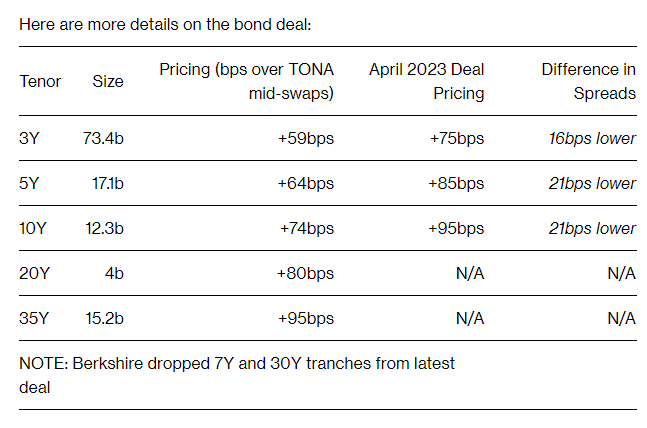Click the +85bps April pricing value

[x=456, y=183]
